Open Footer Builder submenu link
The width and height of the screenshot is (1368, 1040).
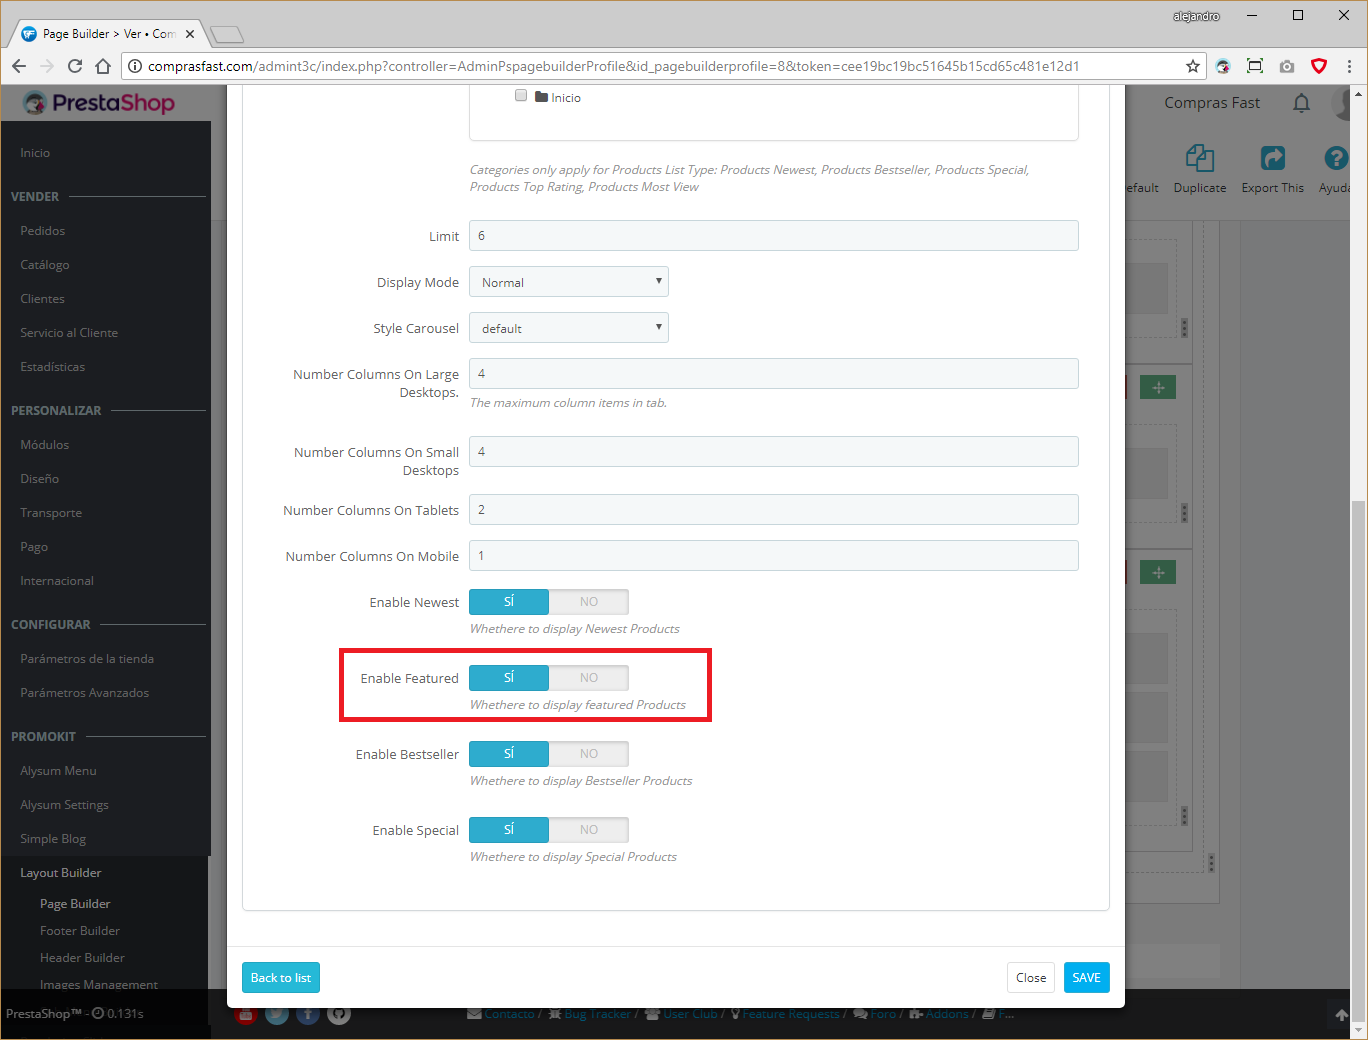[80, 931]
